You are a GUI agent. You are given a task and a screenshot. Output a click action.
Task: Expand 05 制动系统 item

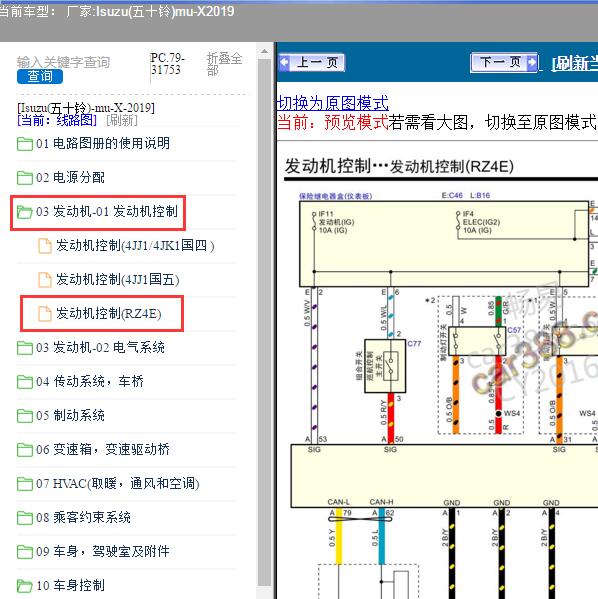pos(70,415)
